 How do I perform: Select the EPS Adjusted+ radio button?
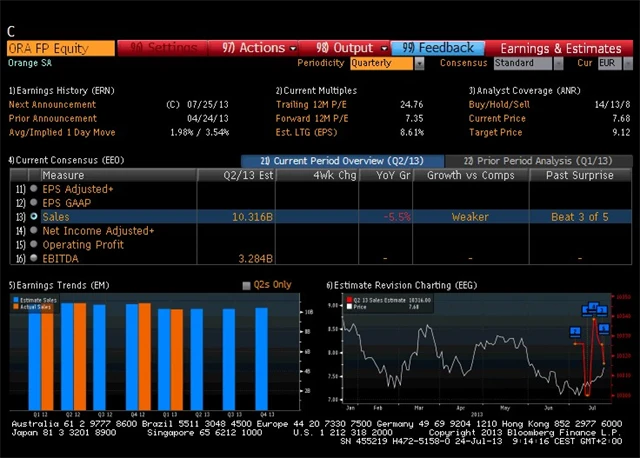[x=34, y=188]
